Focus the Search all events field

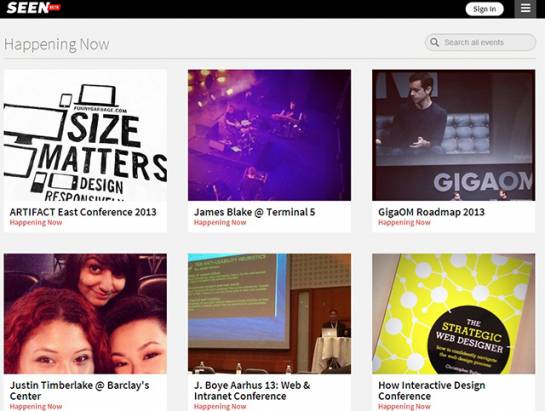tap(480, 42)
